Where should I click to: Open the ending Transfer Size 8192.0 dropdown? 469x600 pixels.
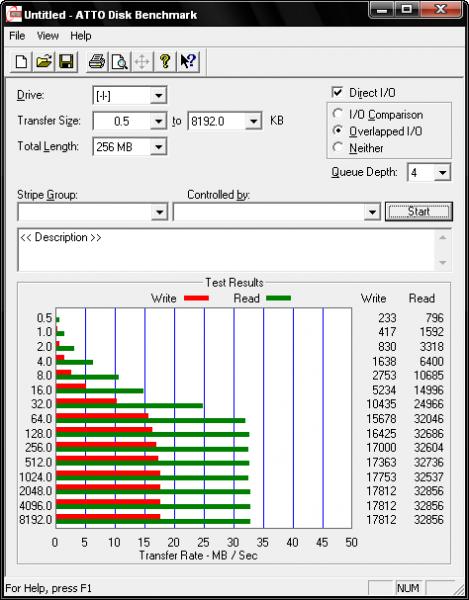(253, 121)
